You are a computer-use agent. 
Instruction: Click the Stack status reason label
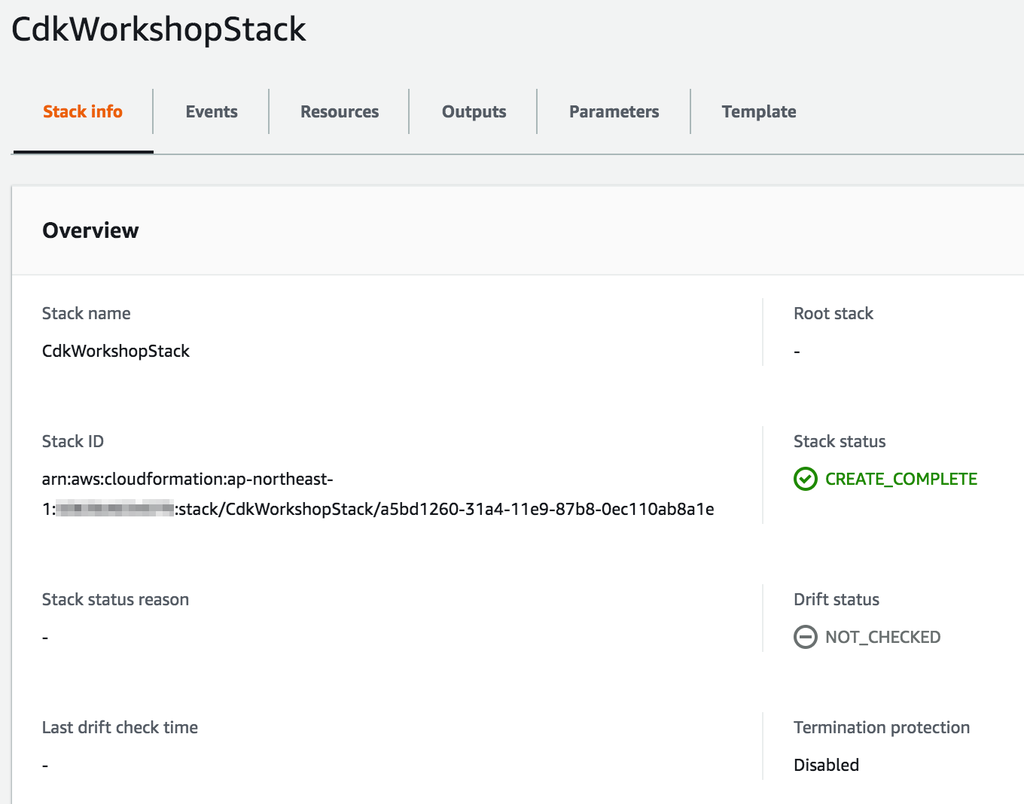(x=116, y=600)
